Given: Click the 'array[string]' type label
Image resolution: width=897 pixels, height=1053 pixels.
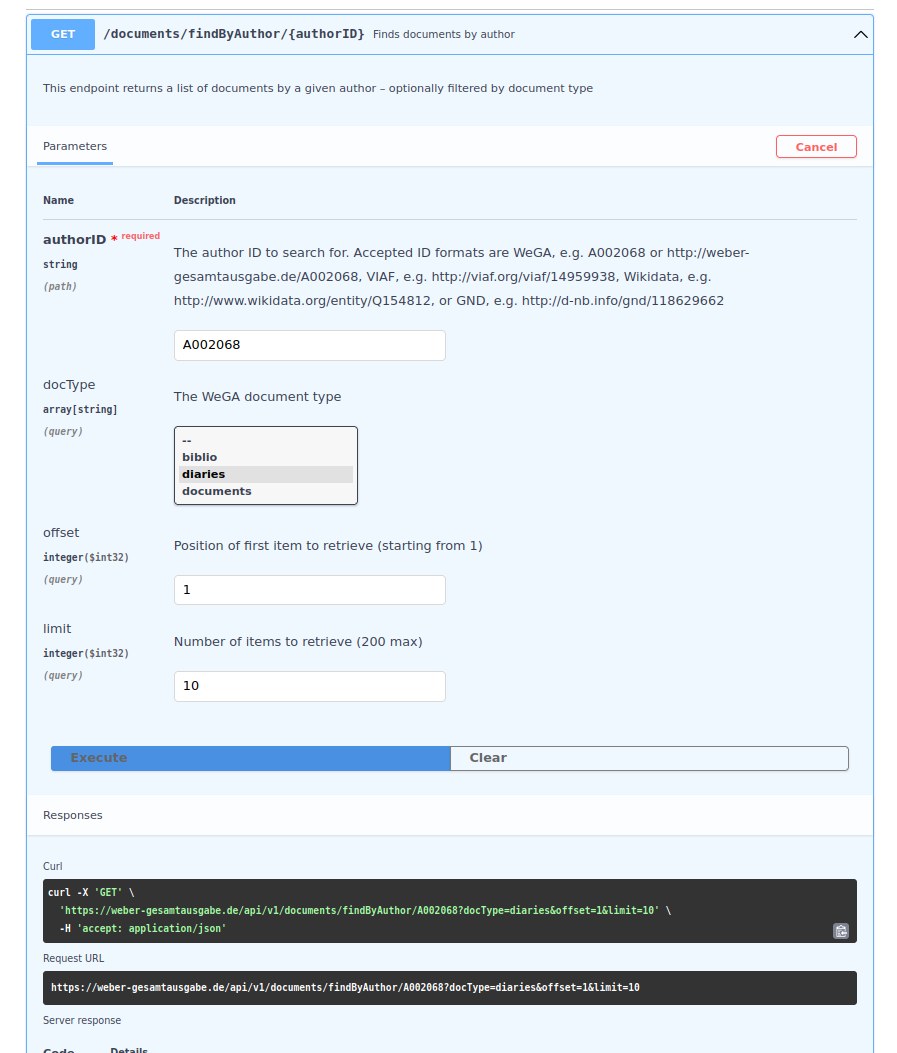Looking at the screenshot, I should (x=80, y=410).
